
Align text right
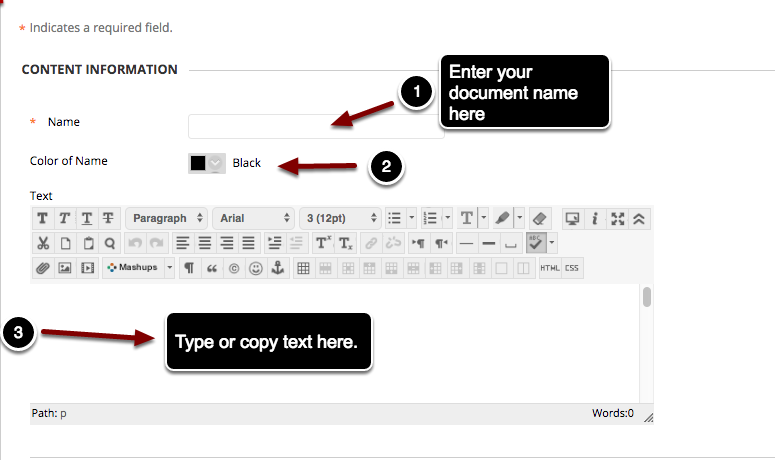point(226,243)
